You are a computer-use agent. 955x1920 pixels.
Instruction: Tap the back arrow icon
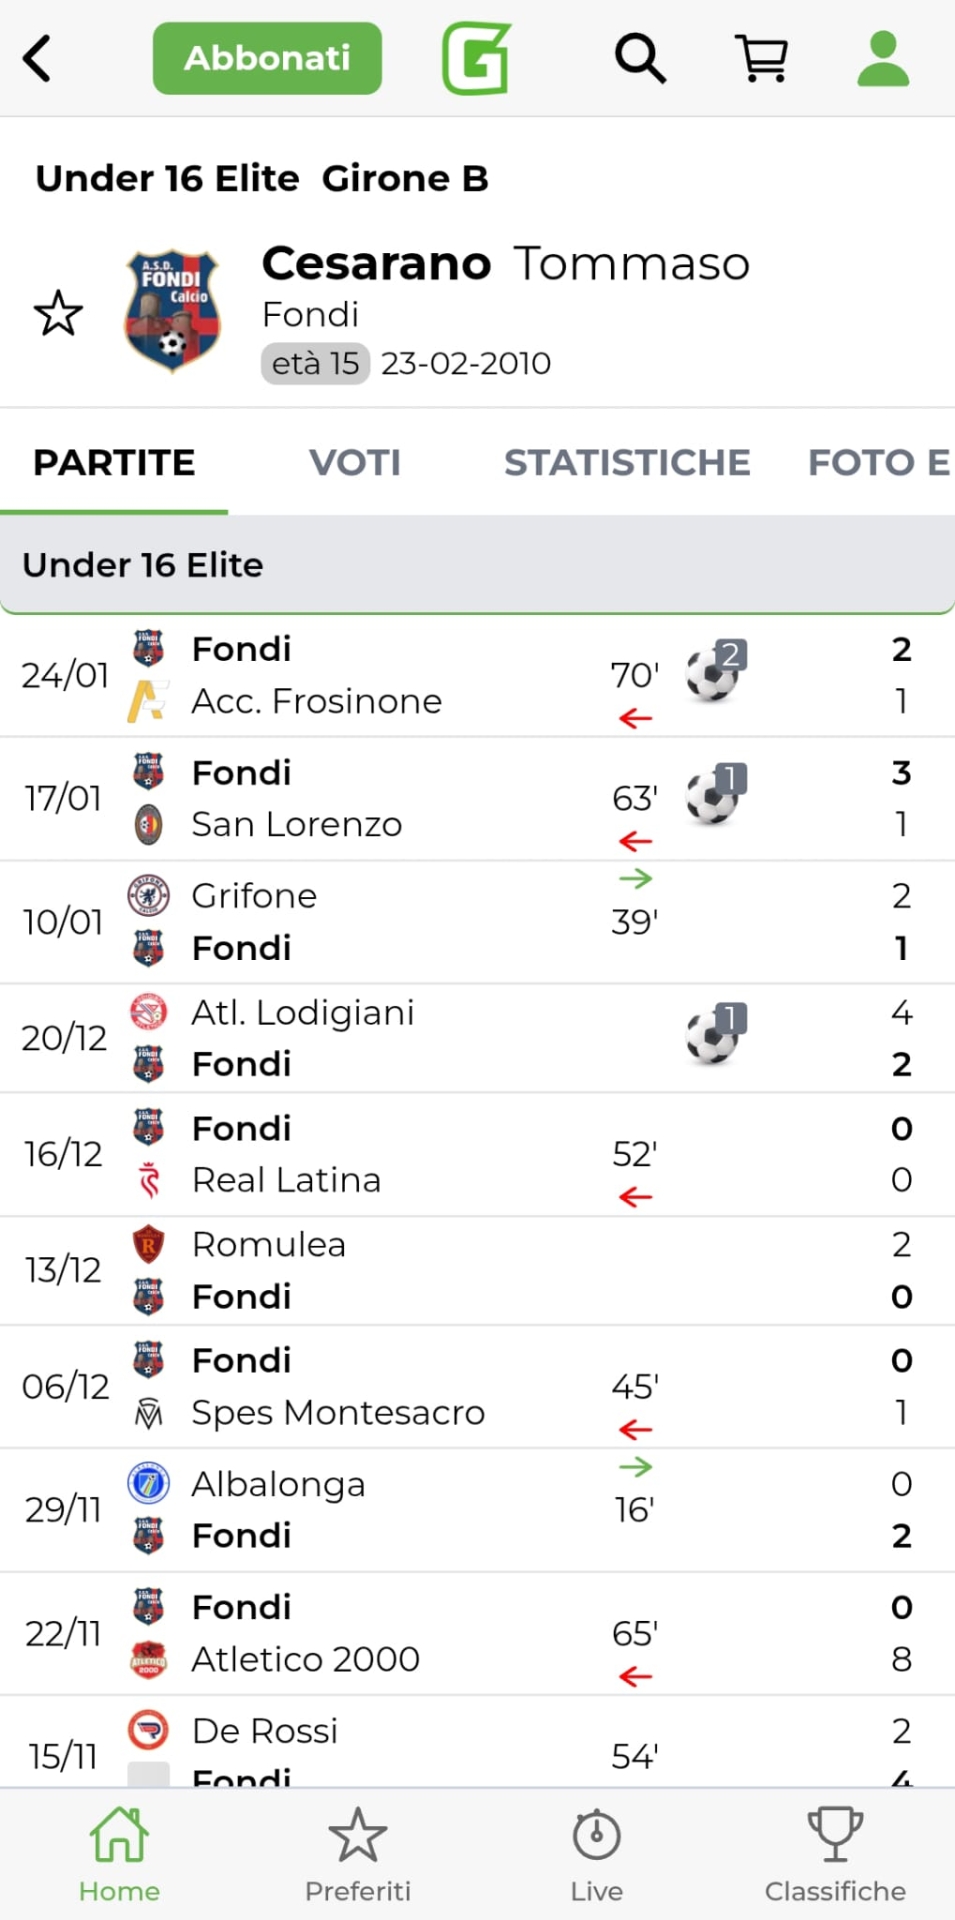click(38, 58)
